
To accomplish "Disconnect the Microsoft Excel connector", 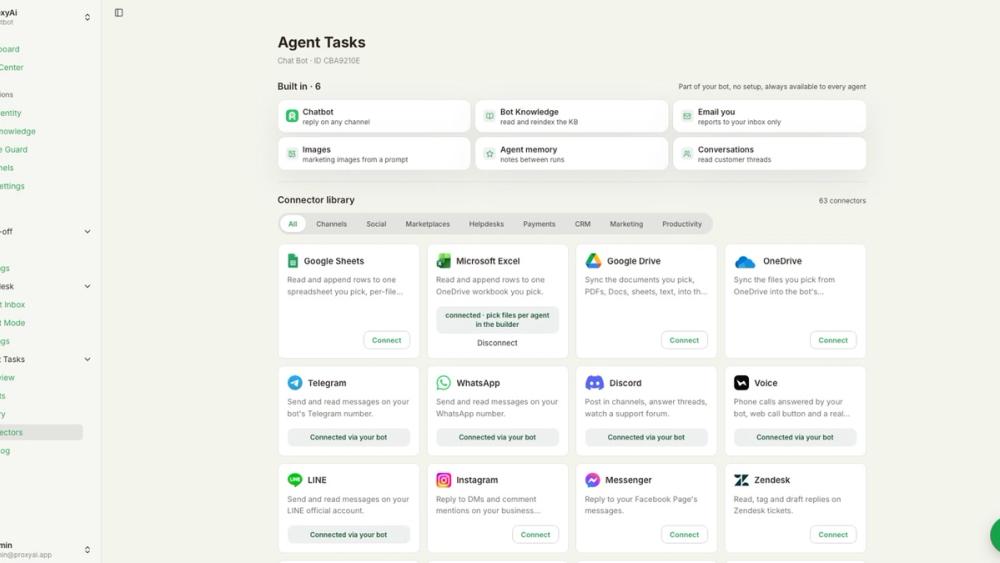I will 497,343.
